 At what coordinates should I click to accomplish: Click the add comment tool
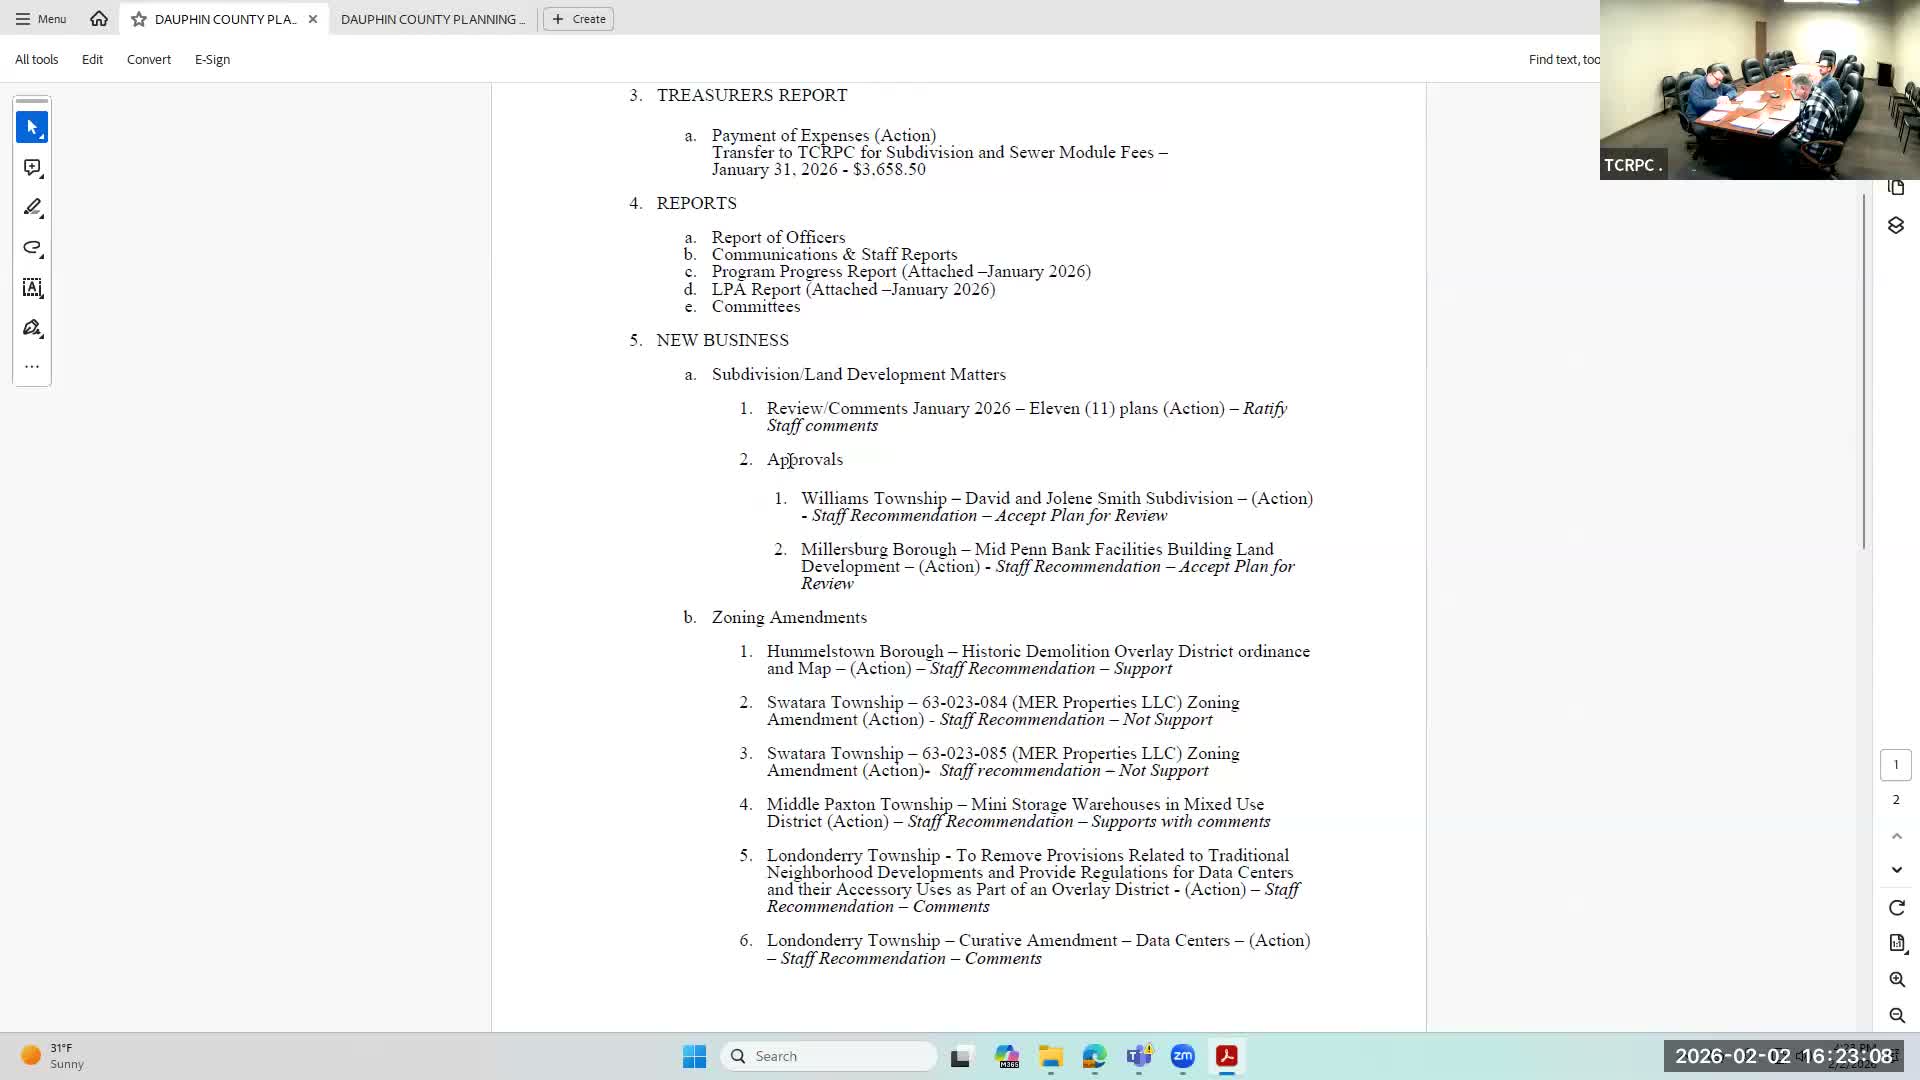(32, 168)
